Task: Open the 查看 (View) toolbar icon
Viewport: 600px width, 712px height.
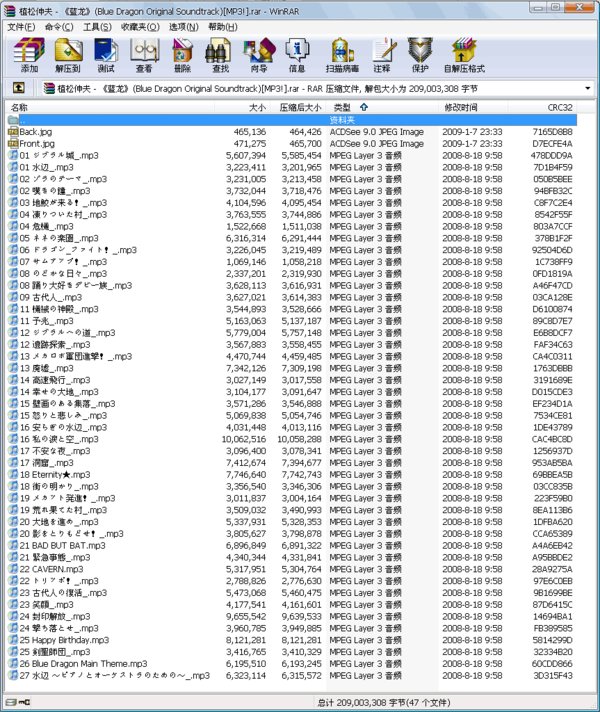Action: point(144,55)
